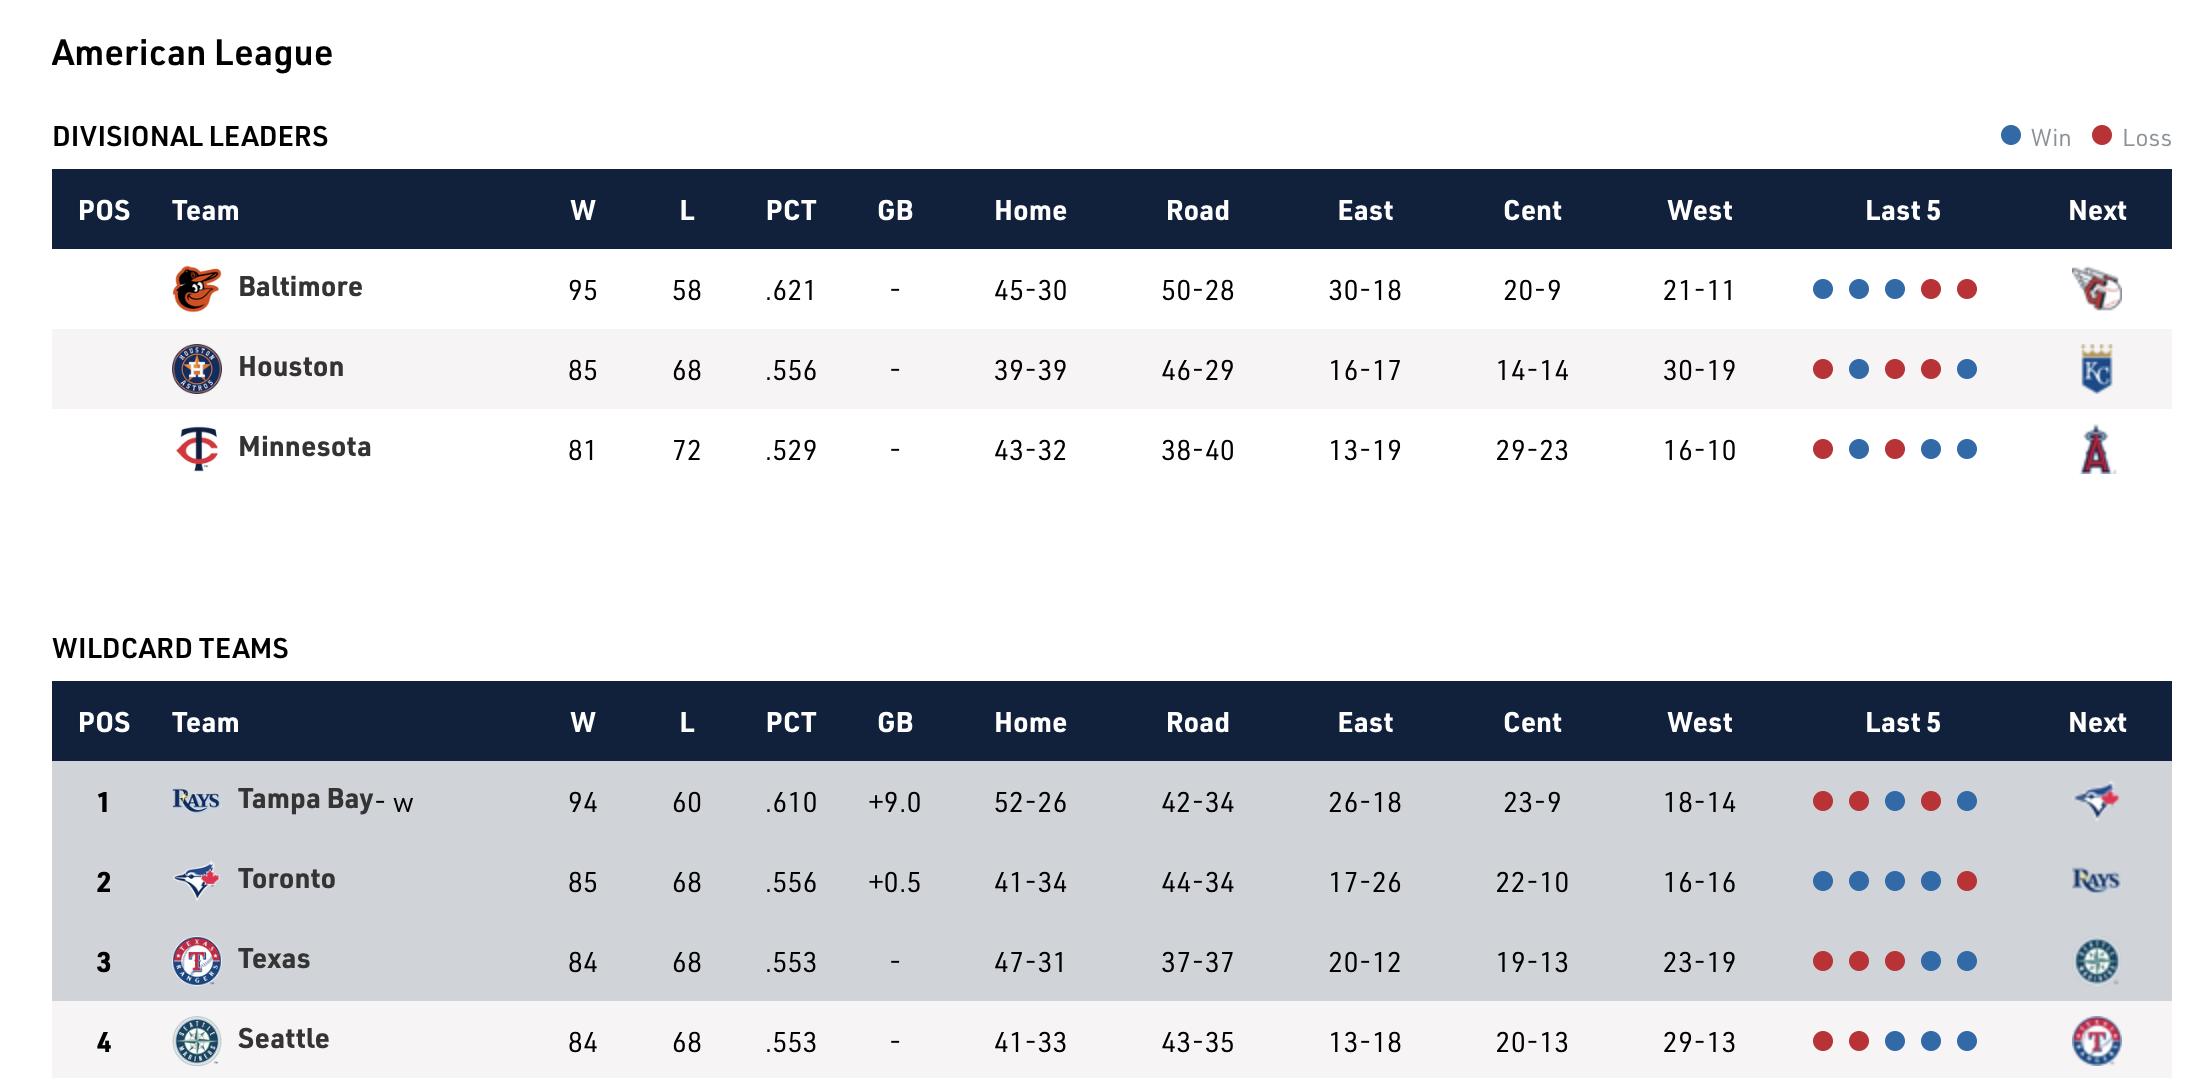Open Seattle team name link

[283, 1039]
